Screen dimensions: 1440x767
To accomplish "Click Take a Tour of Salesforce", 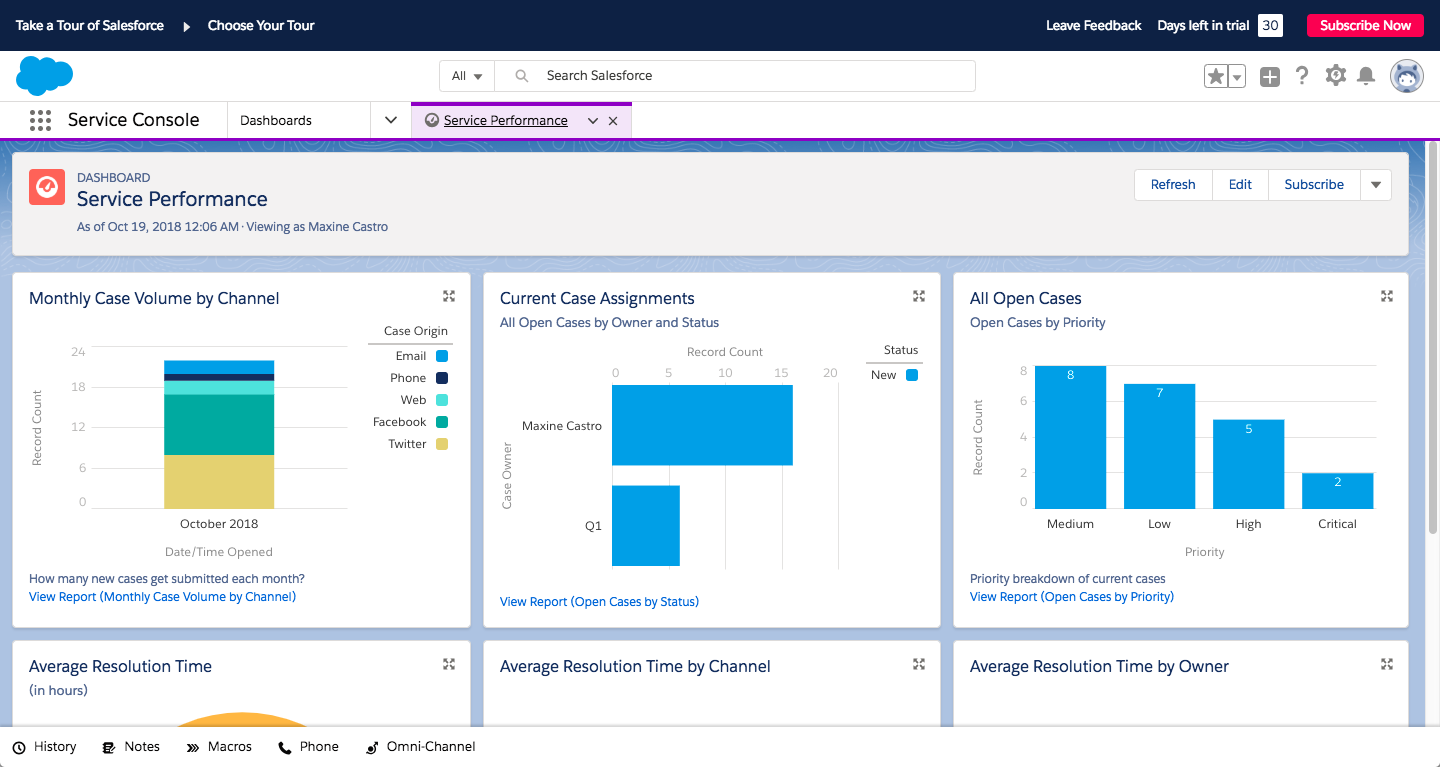I will [x=90, y=26].
